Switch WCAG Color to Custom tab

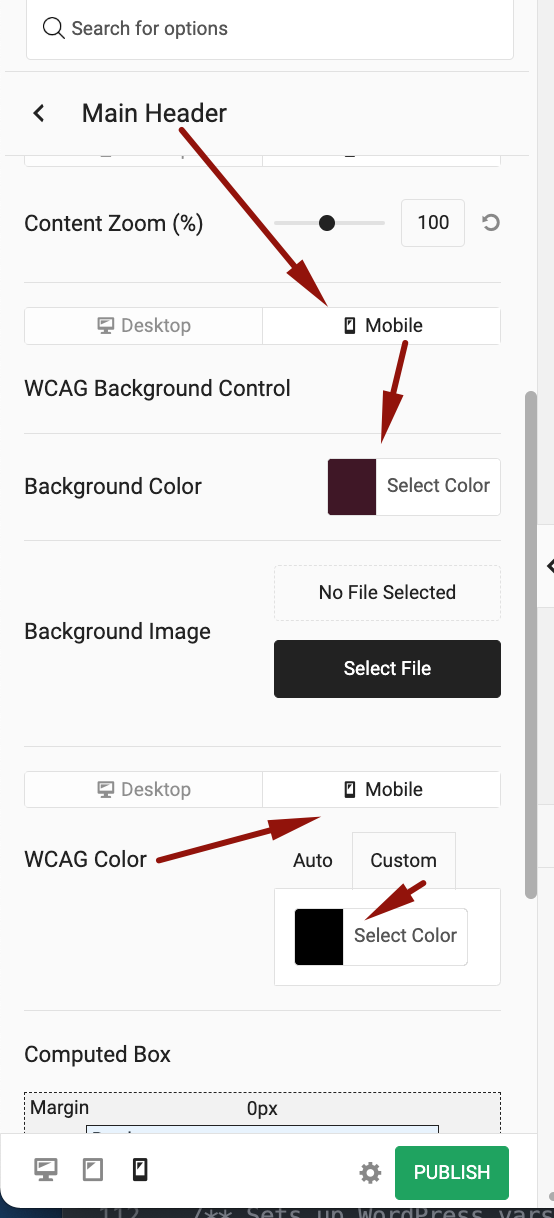tap(403, 860)
